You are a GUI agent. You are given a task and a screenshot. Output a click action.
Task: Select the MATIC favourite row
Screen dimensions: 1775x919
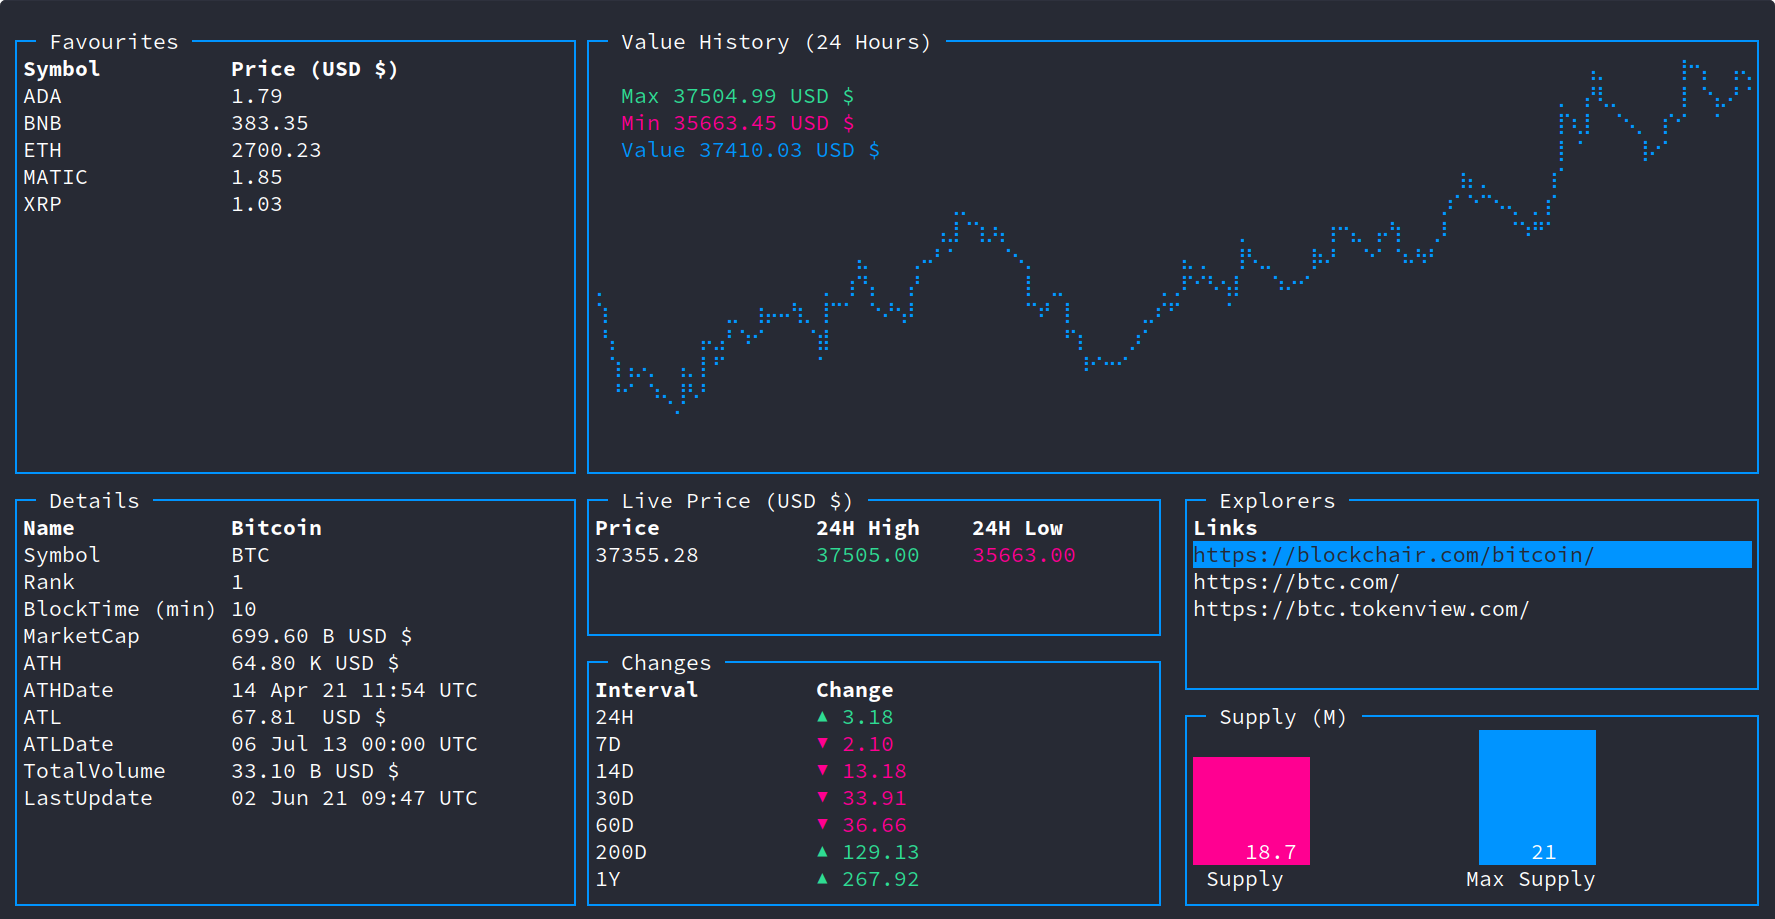[295, 177]
